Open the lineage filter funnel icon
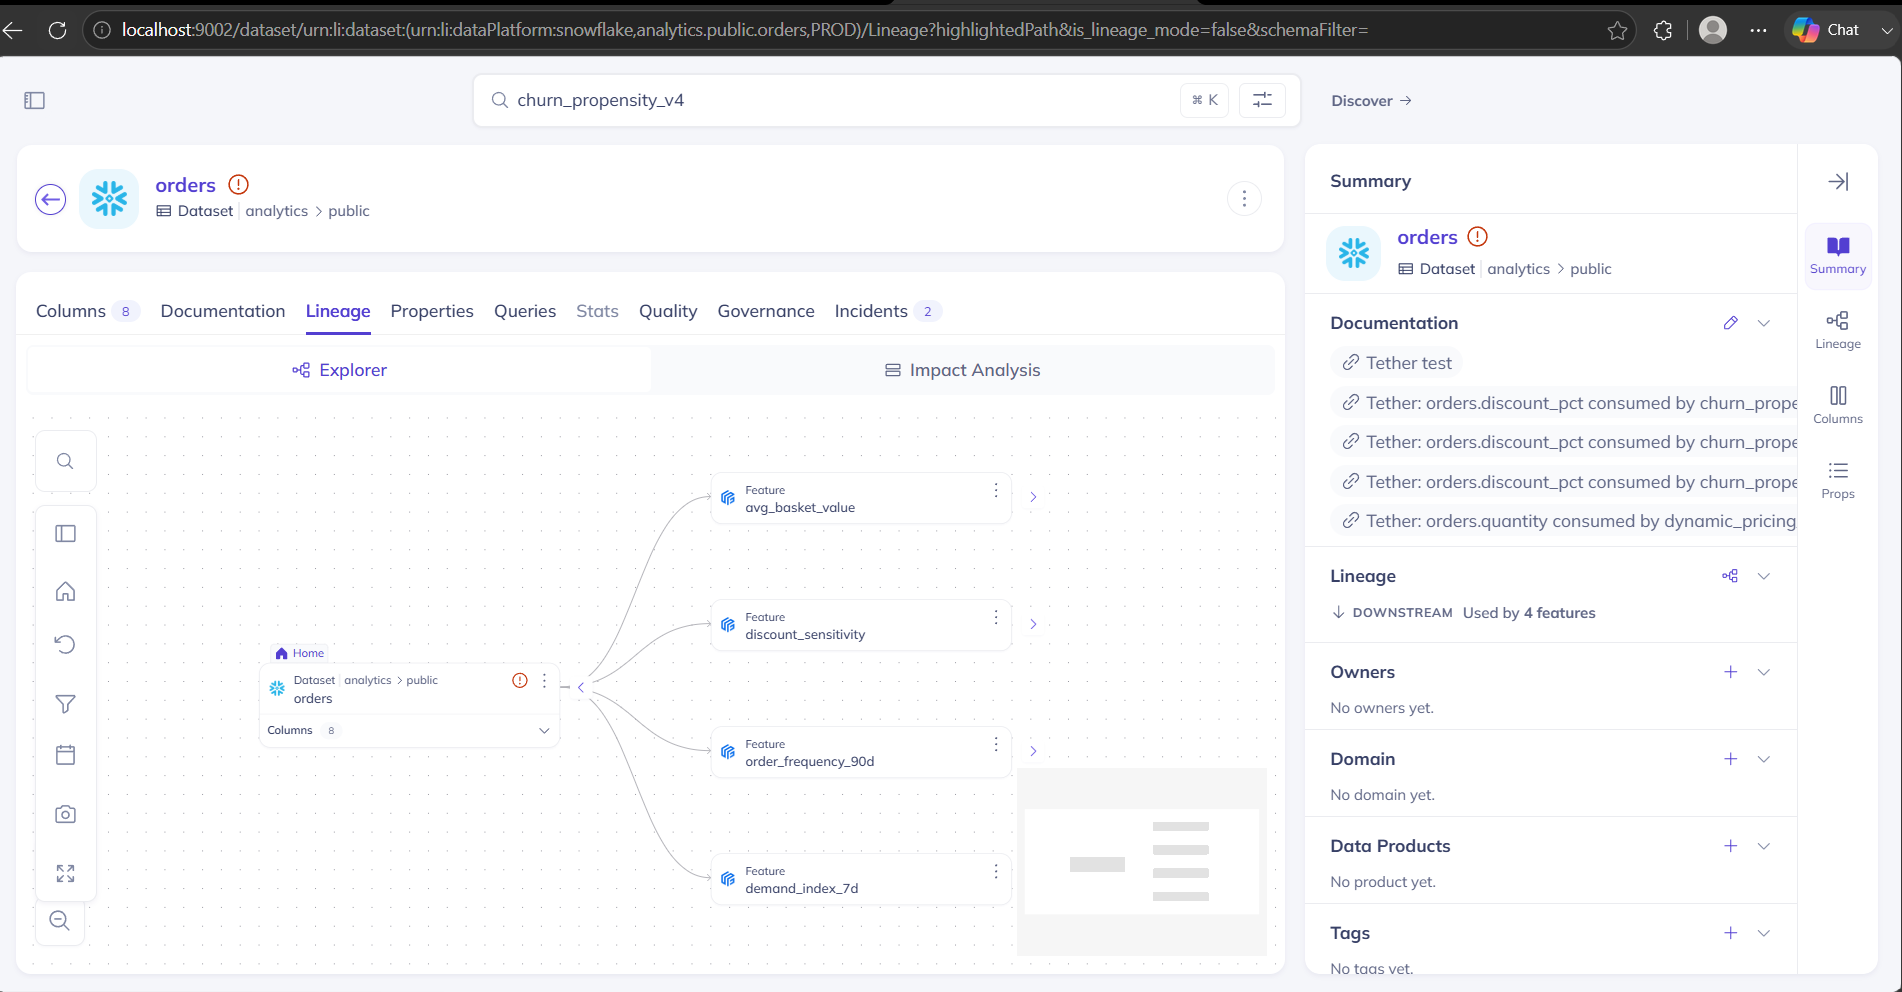Viewport: 1902px width, 992px height. 65,704
